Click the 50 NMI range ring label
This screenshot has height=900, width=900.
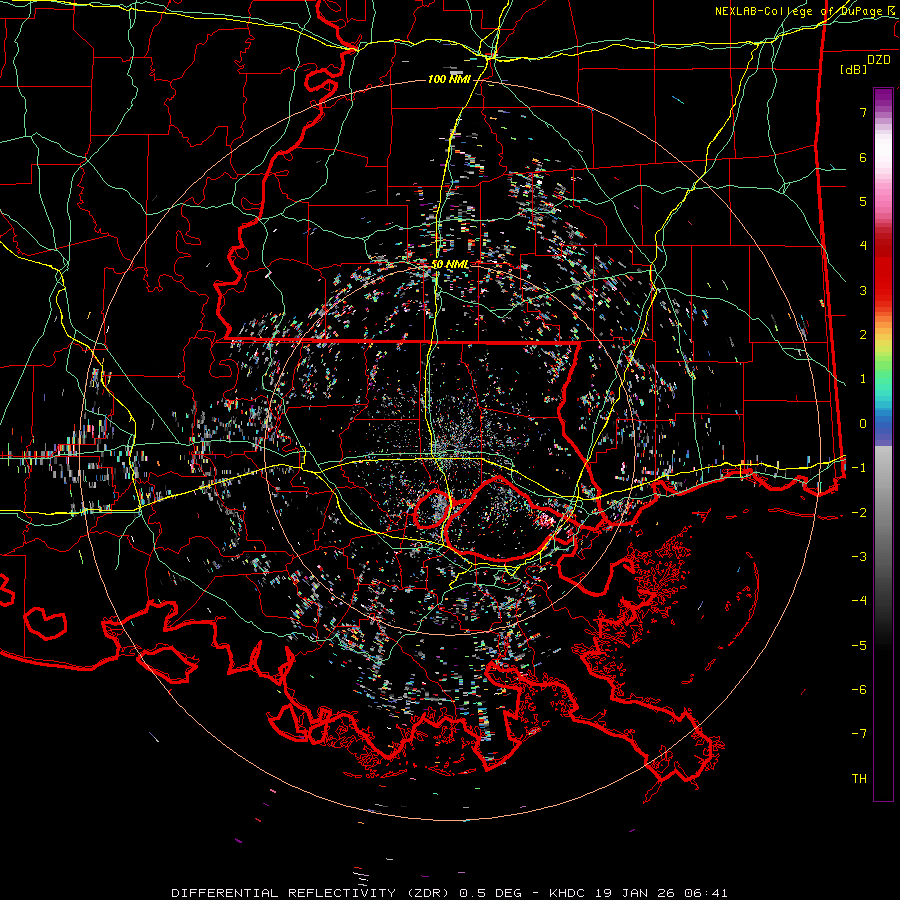(449, 265)
